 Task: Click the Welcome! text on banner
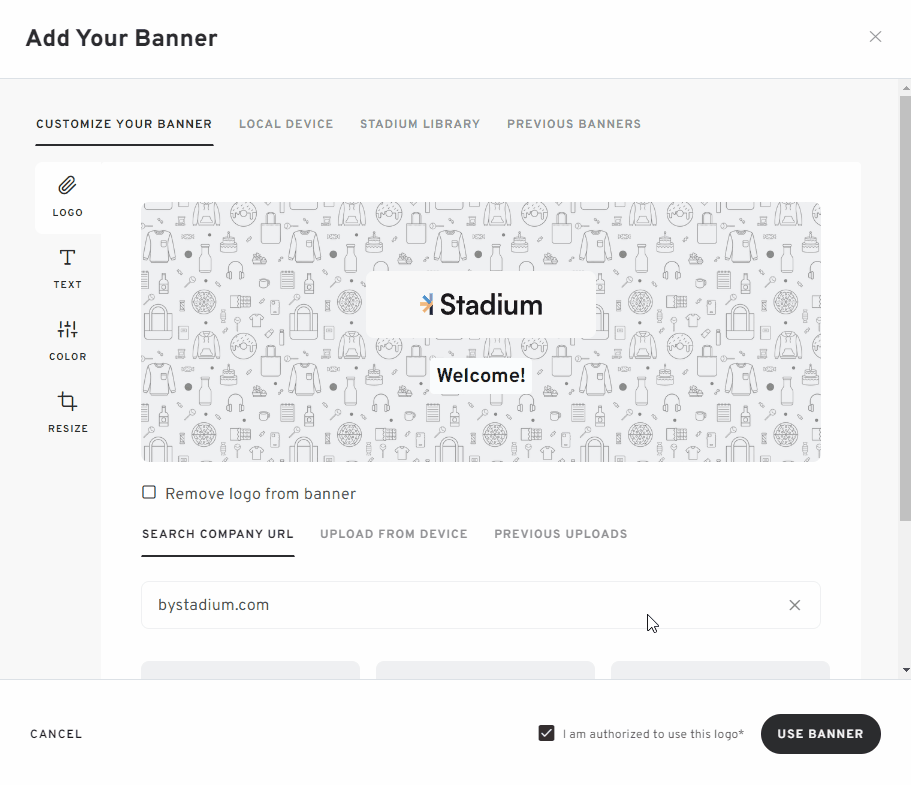481,375
